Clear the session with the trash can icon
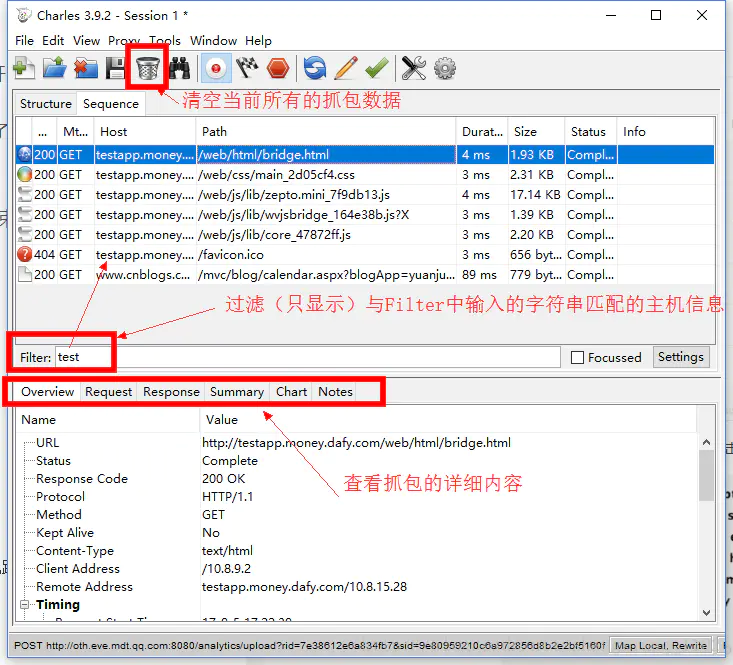This screenshot has width=733, height=665. pos(148,68)
